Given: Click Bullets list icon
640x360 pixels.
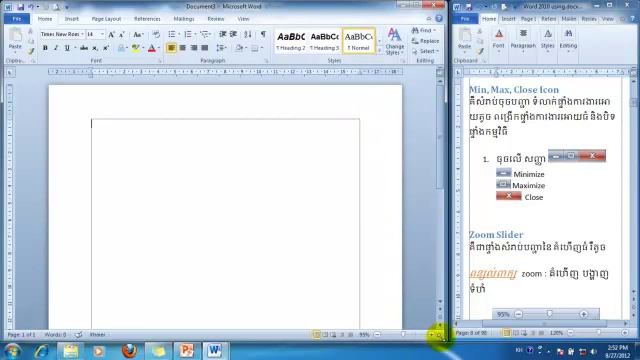Looking at the screenshot, I should coord(171,34).
